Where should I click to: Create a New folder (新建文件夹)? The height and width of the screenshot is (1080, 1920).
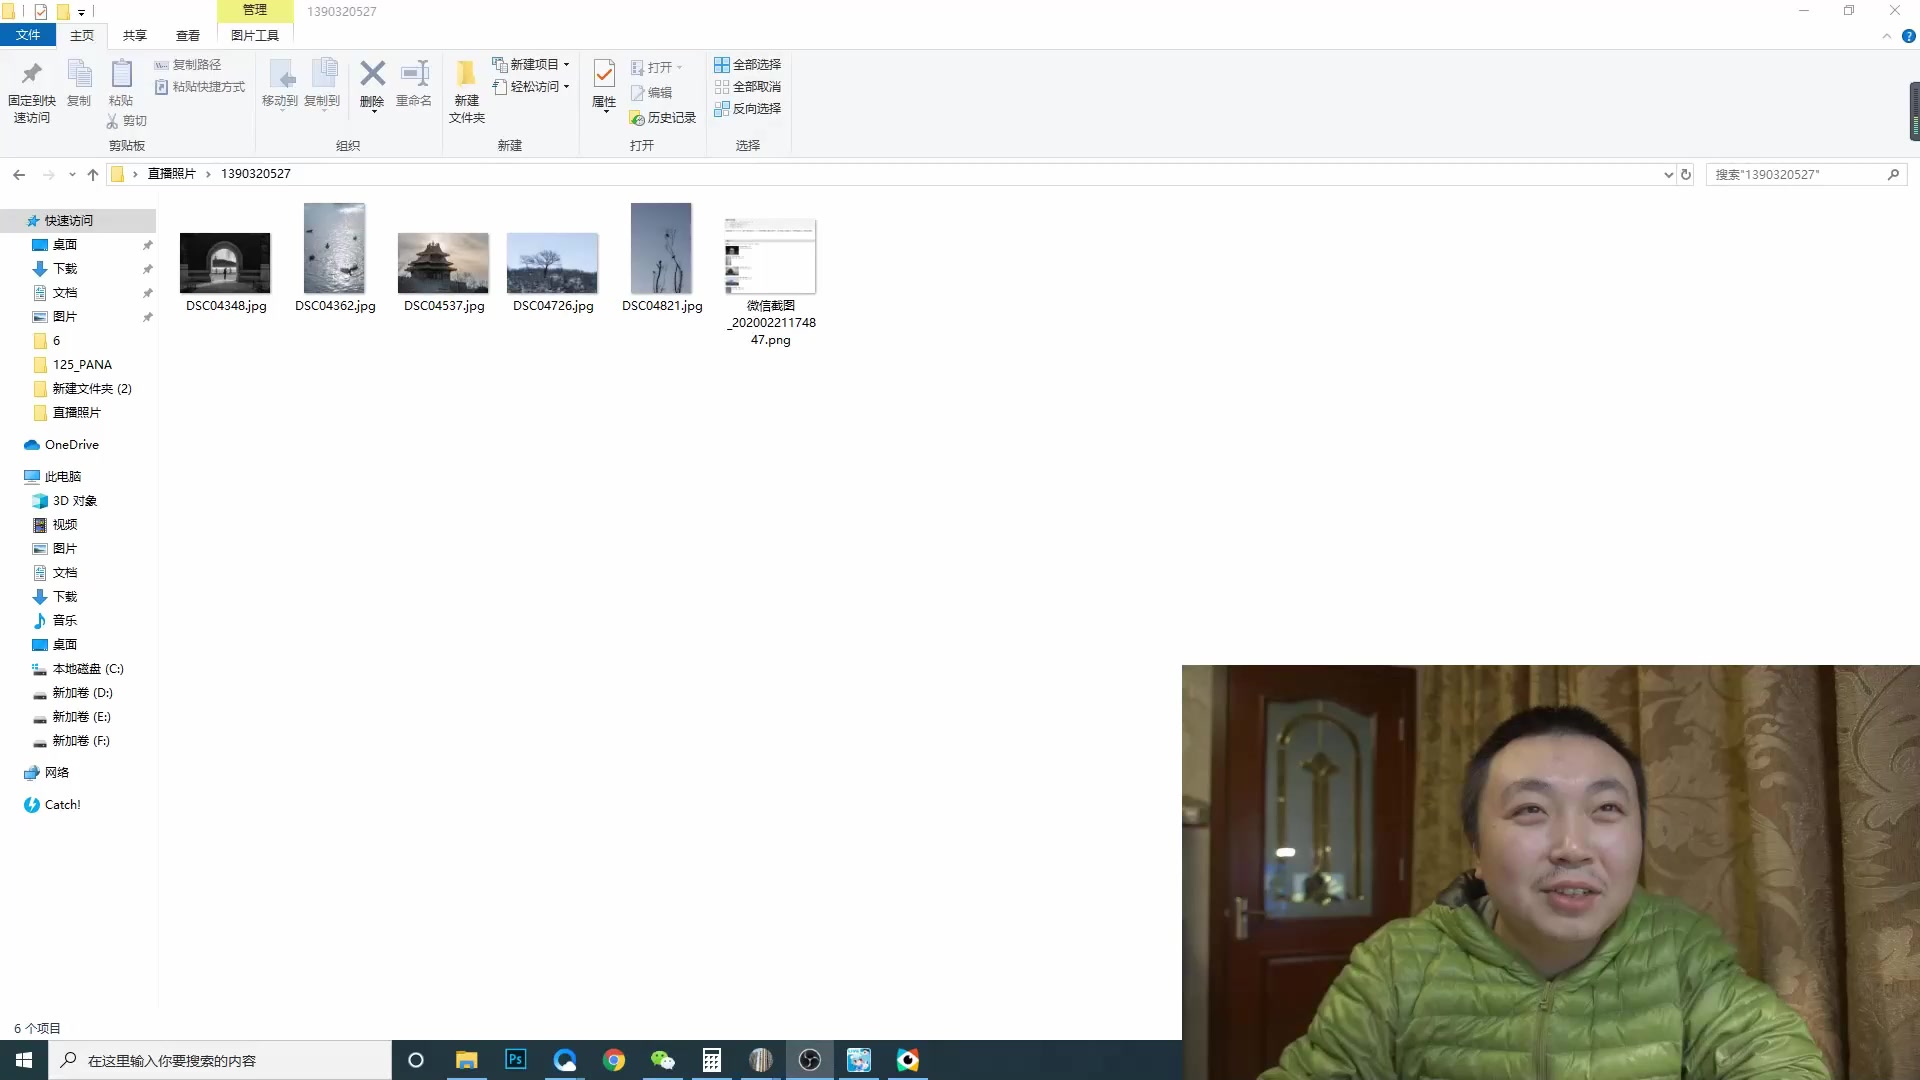click(467, 91)
